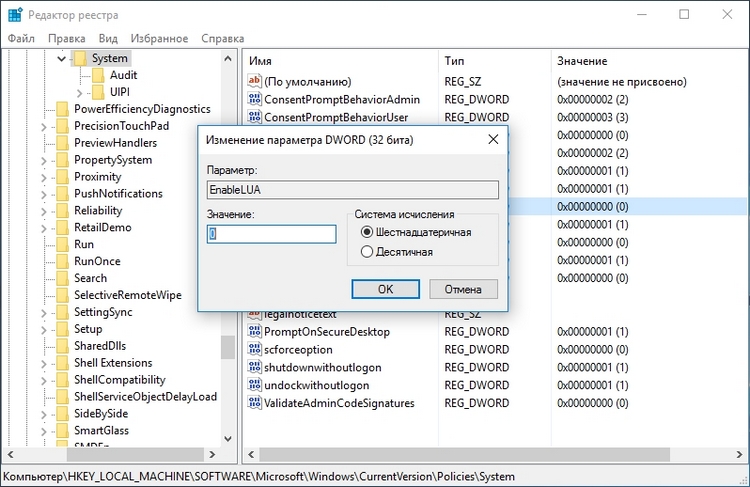Select the RetailDemo key in tree

click(102, 227)
